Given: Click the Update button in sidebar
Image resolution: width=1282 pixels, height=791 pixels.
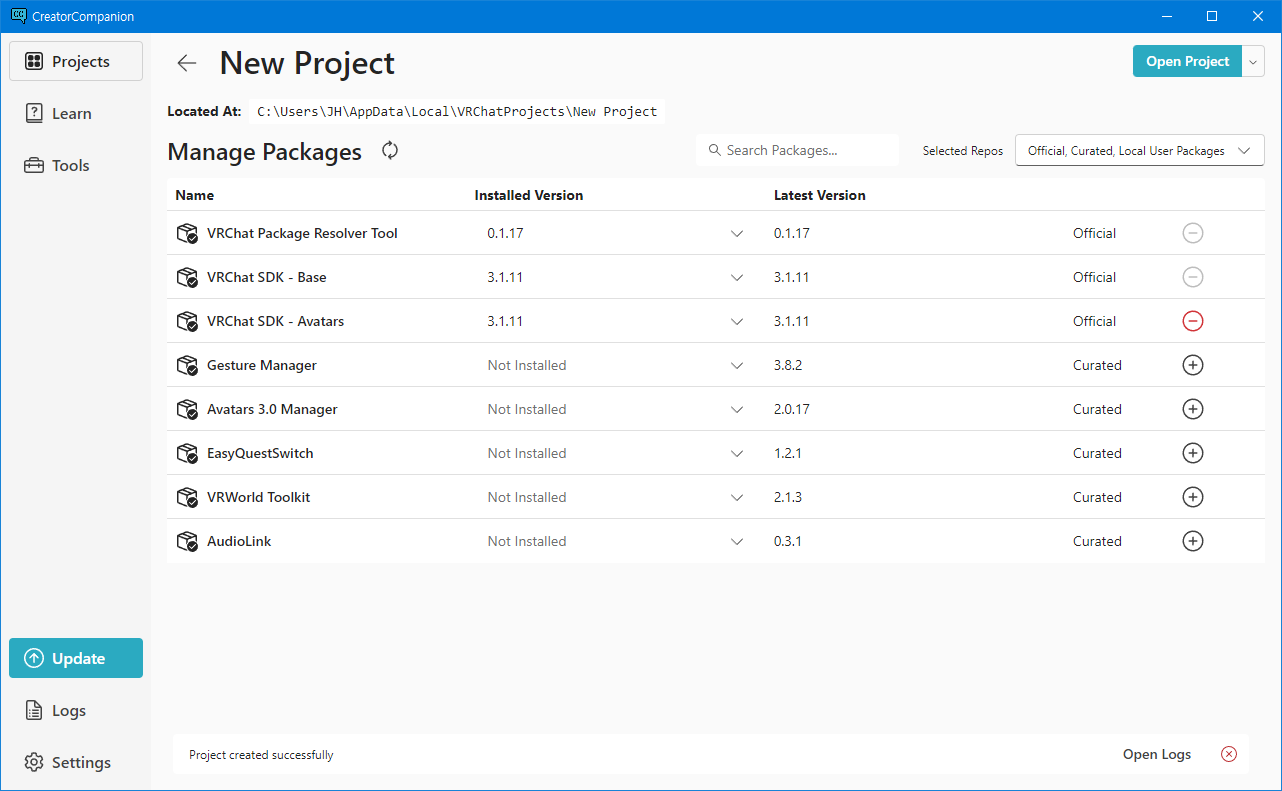Looking at the screenshot, I should (76, 658).
